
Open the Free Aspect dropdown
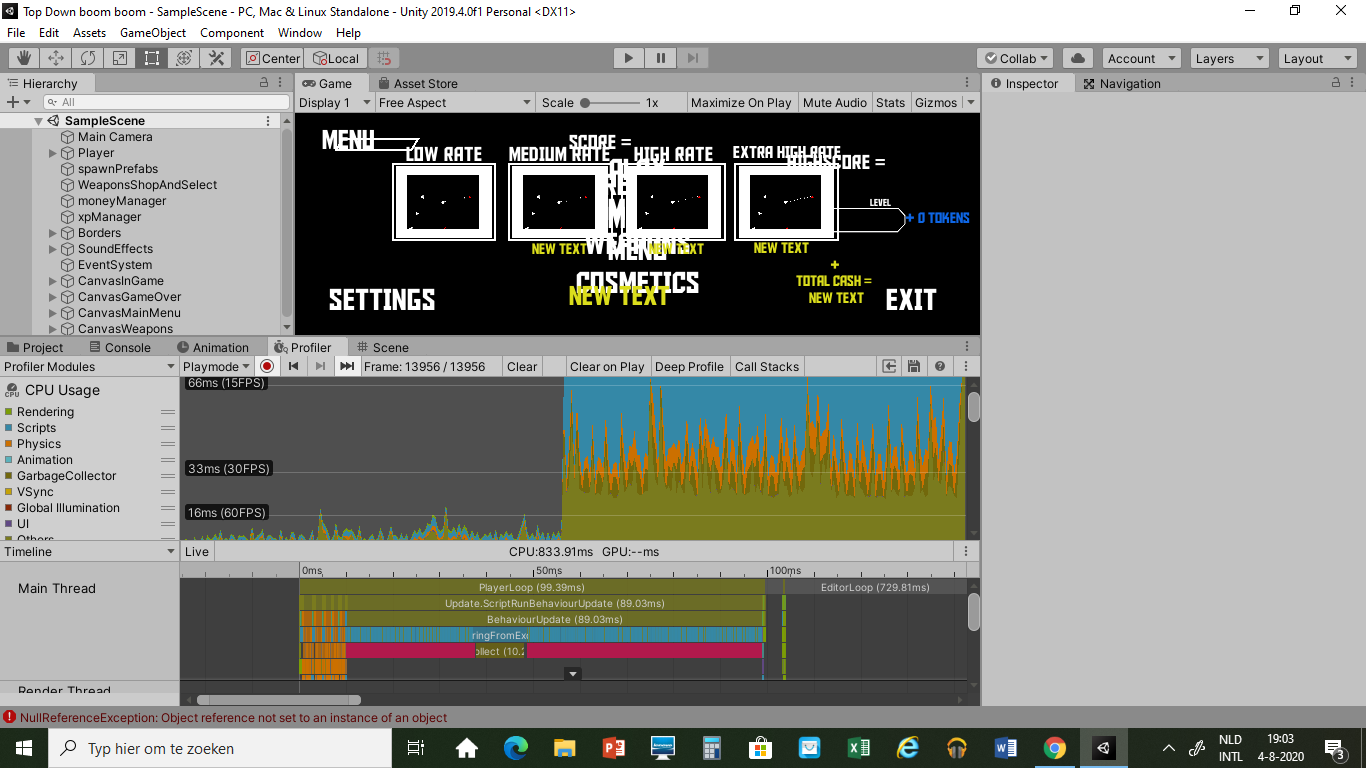point(455,102)
